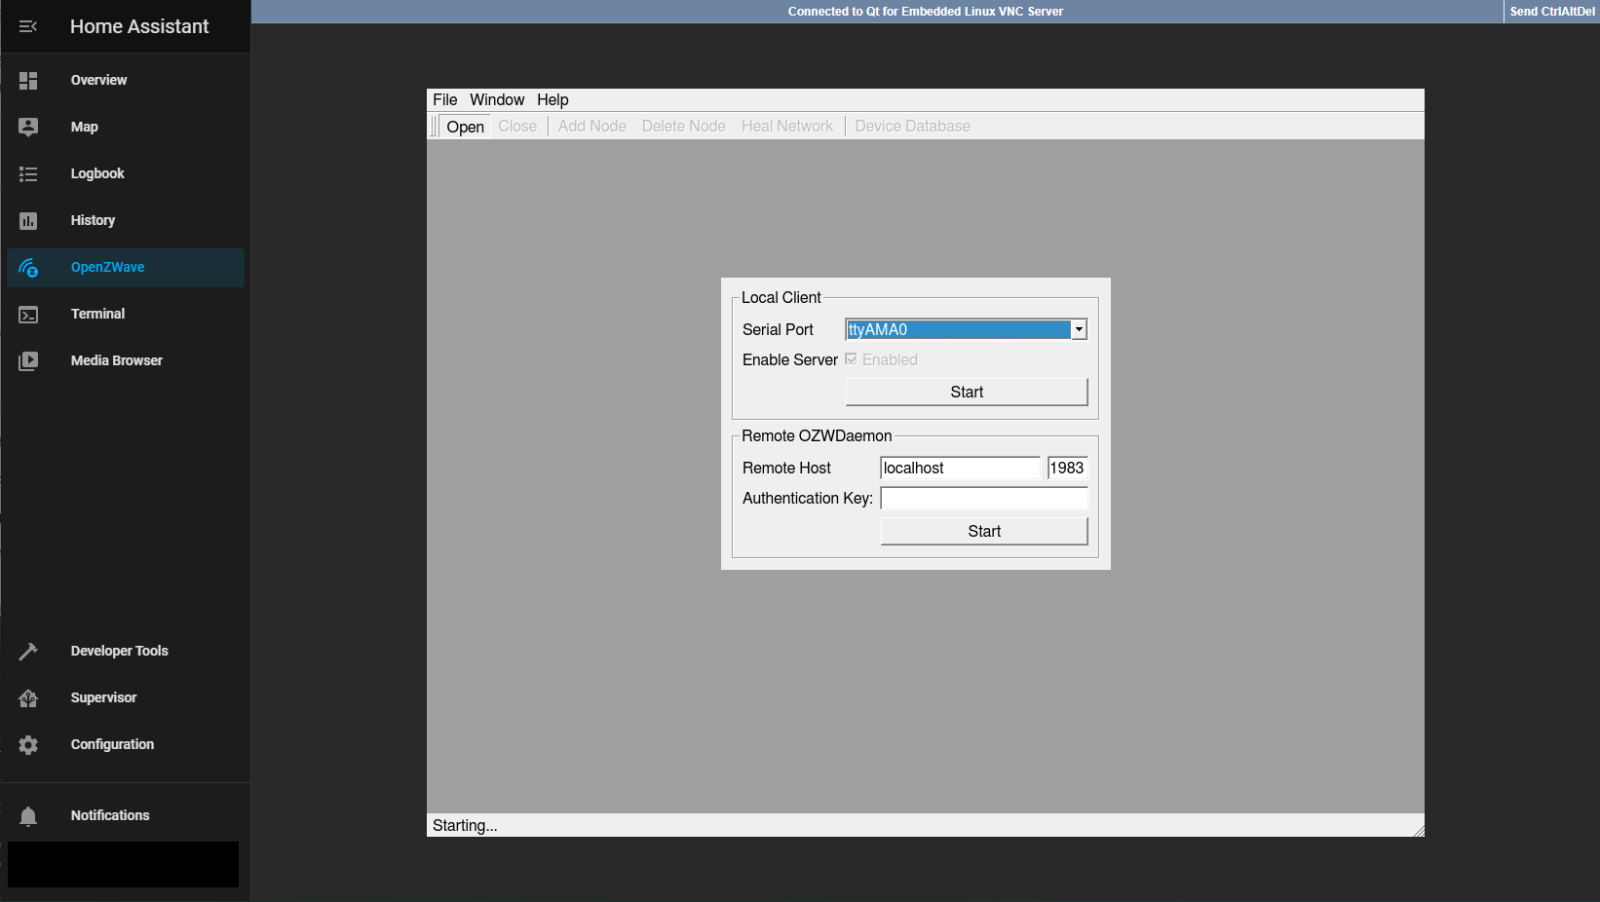The height and width of the screenshot is (902, 1600).
Task: Open the Window menu
Action: click(x=497, y=100)
